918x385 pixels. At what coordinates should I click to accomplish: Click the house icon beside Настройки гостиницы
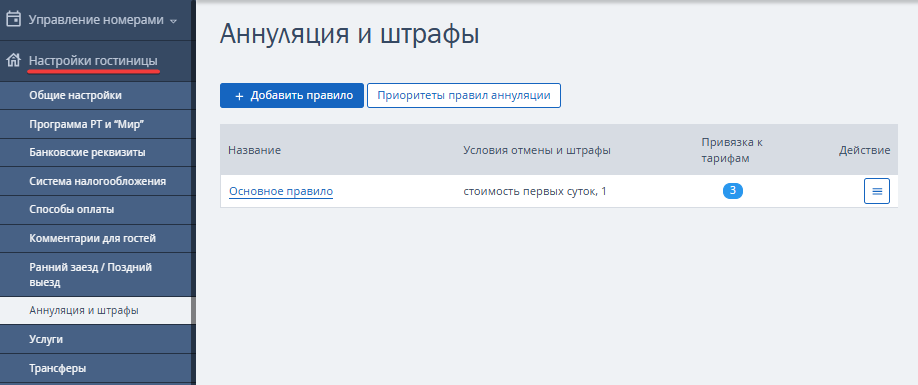pos(13,60)
